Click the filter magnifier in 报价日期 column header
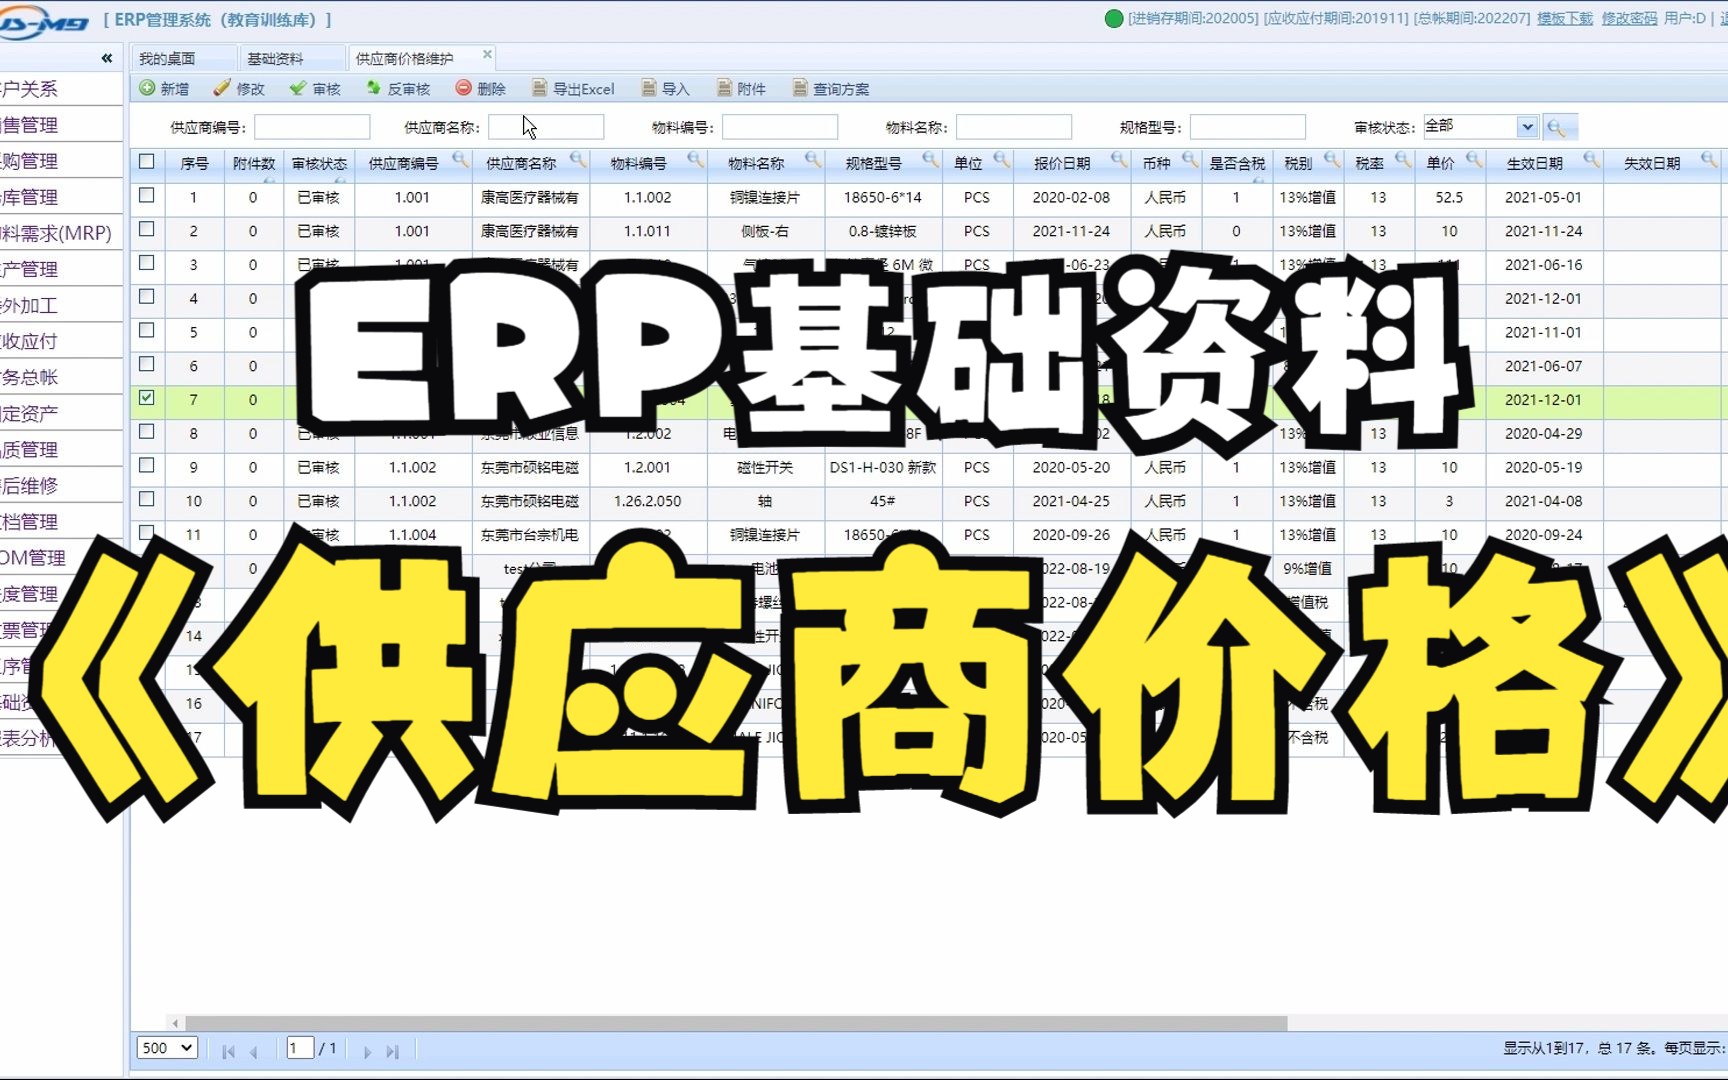Image resolution: width=1728 pixels, height=1080 pixels. tap(1119, 160)
